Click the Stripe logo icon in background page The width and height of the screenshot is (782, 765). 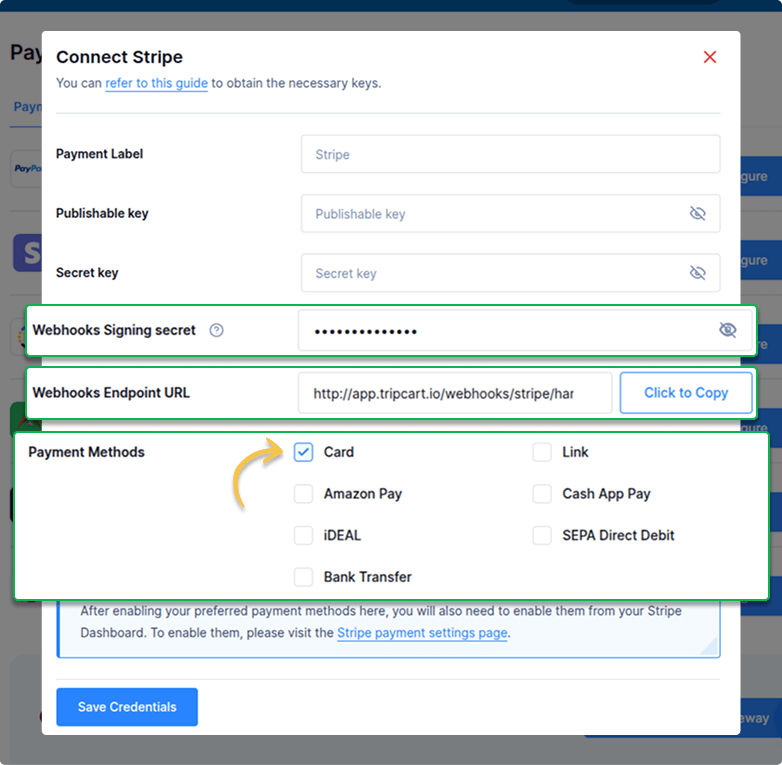tap(27, 253)
